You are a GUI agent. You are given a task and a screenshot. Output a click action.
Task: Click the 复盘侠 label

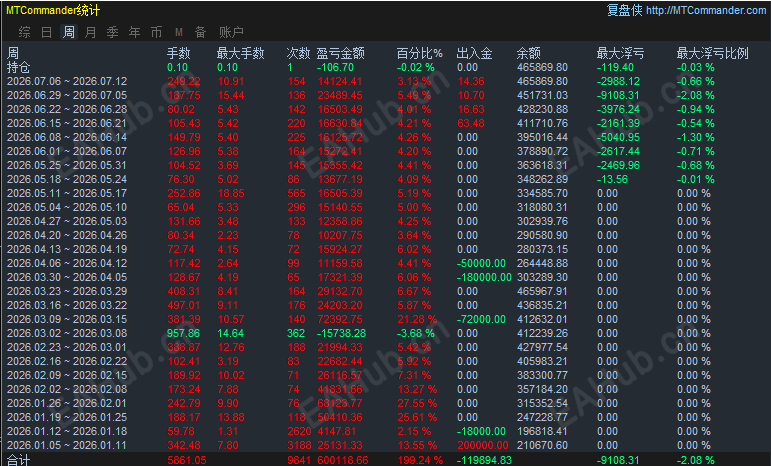tap(624, 10)
